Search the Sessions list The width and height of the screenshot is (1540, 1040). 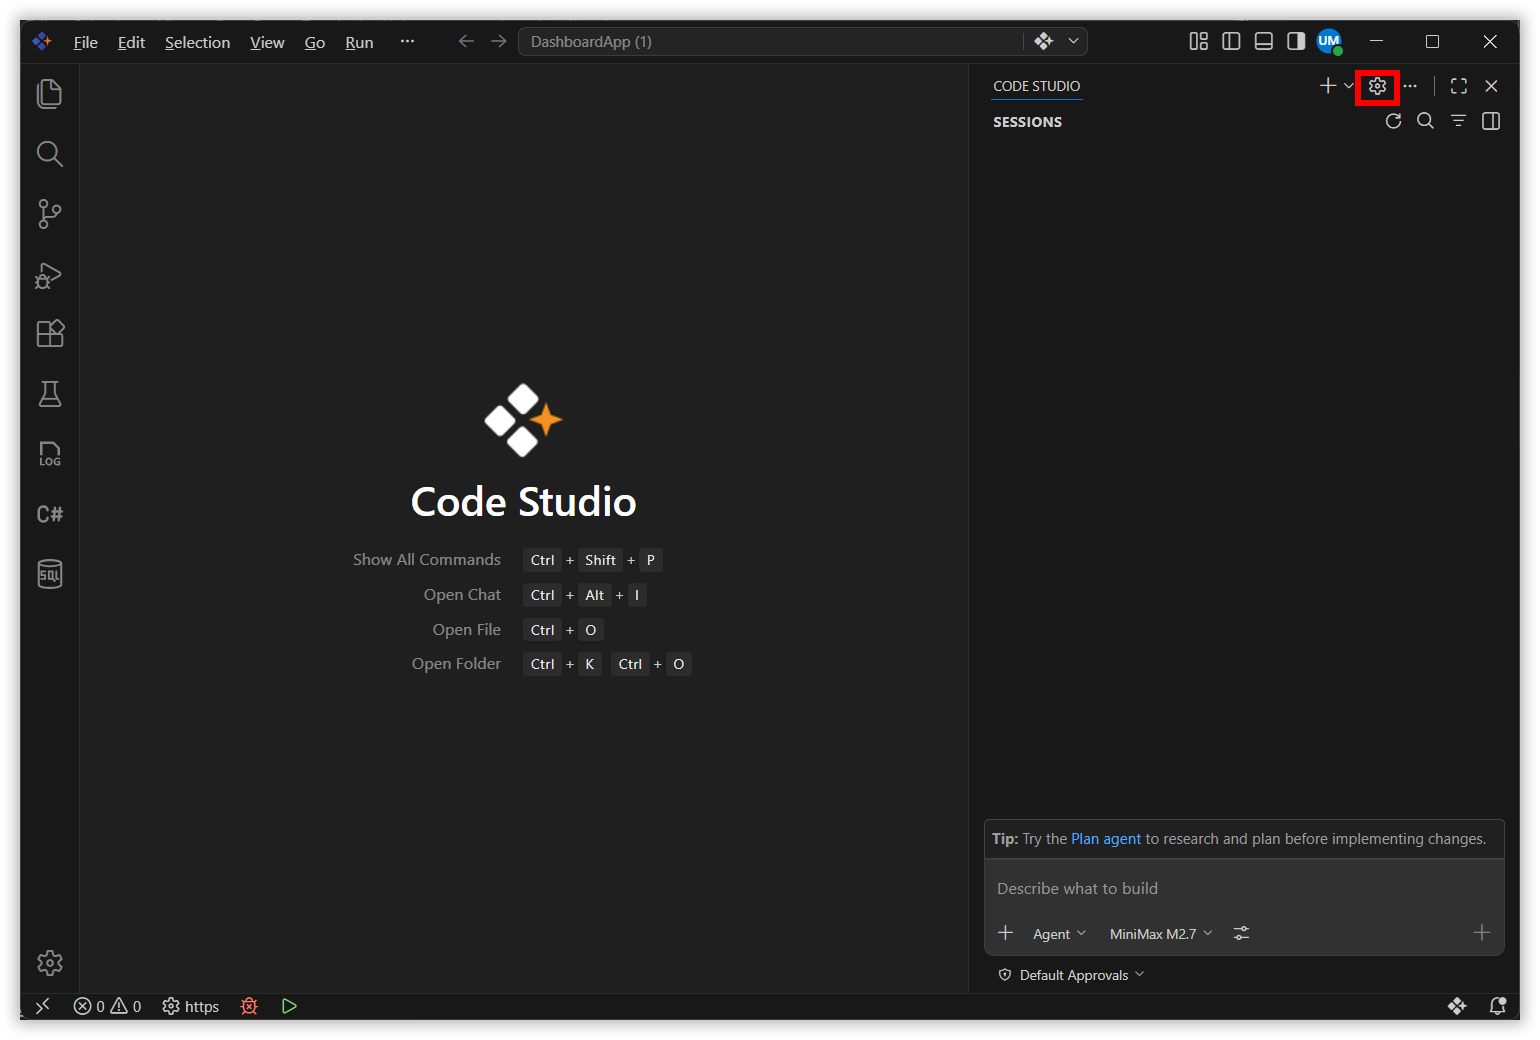(x=1426, y=121)
